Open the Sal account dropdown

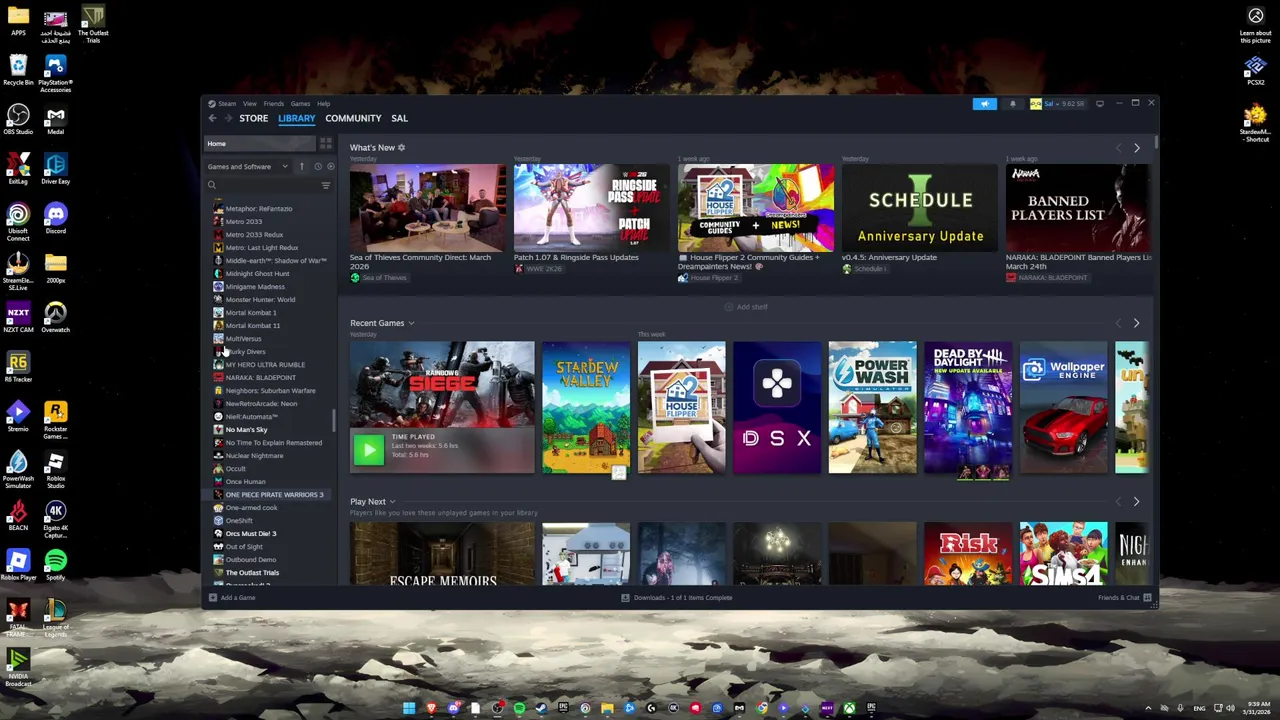[x=1057, y=104]
